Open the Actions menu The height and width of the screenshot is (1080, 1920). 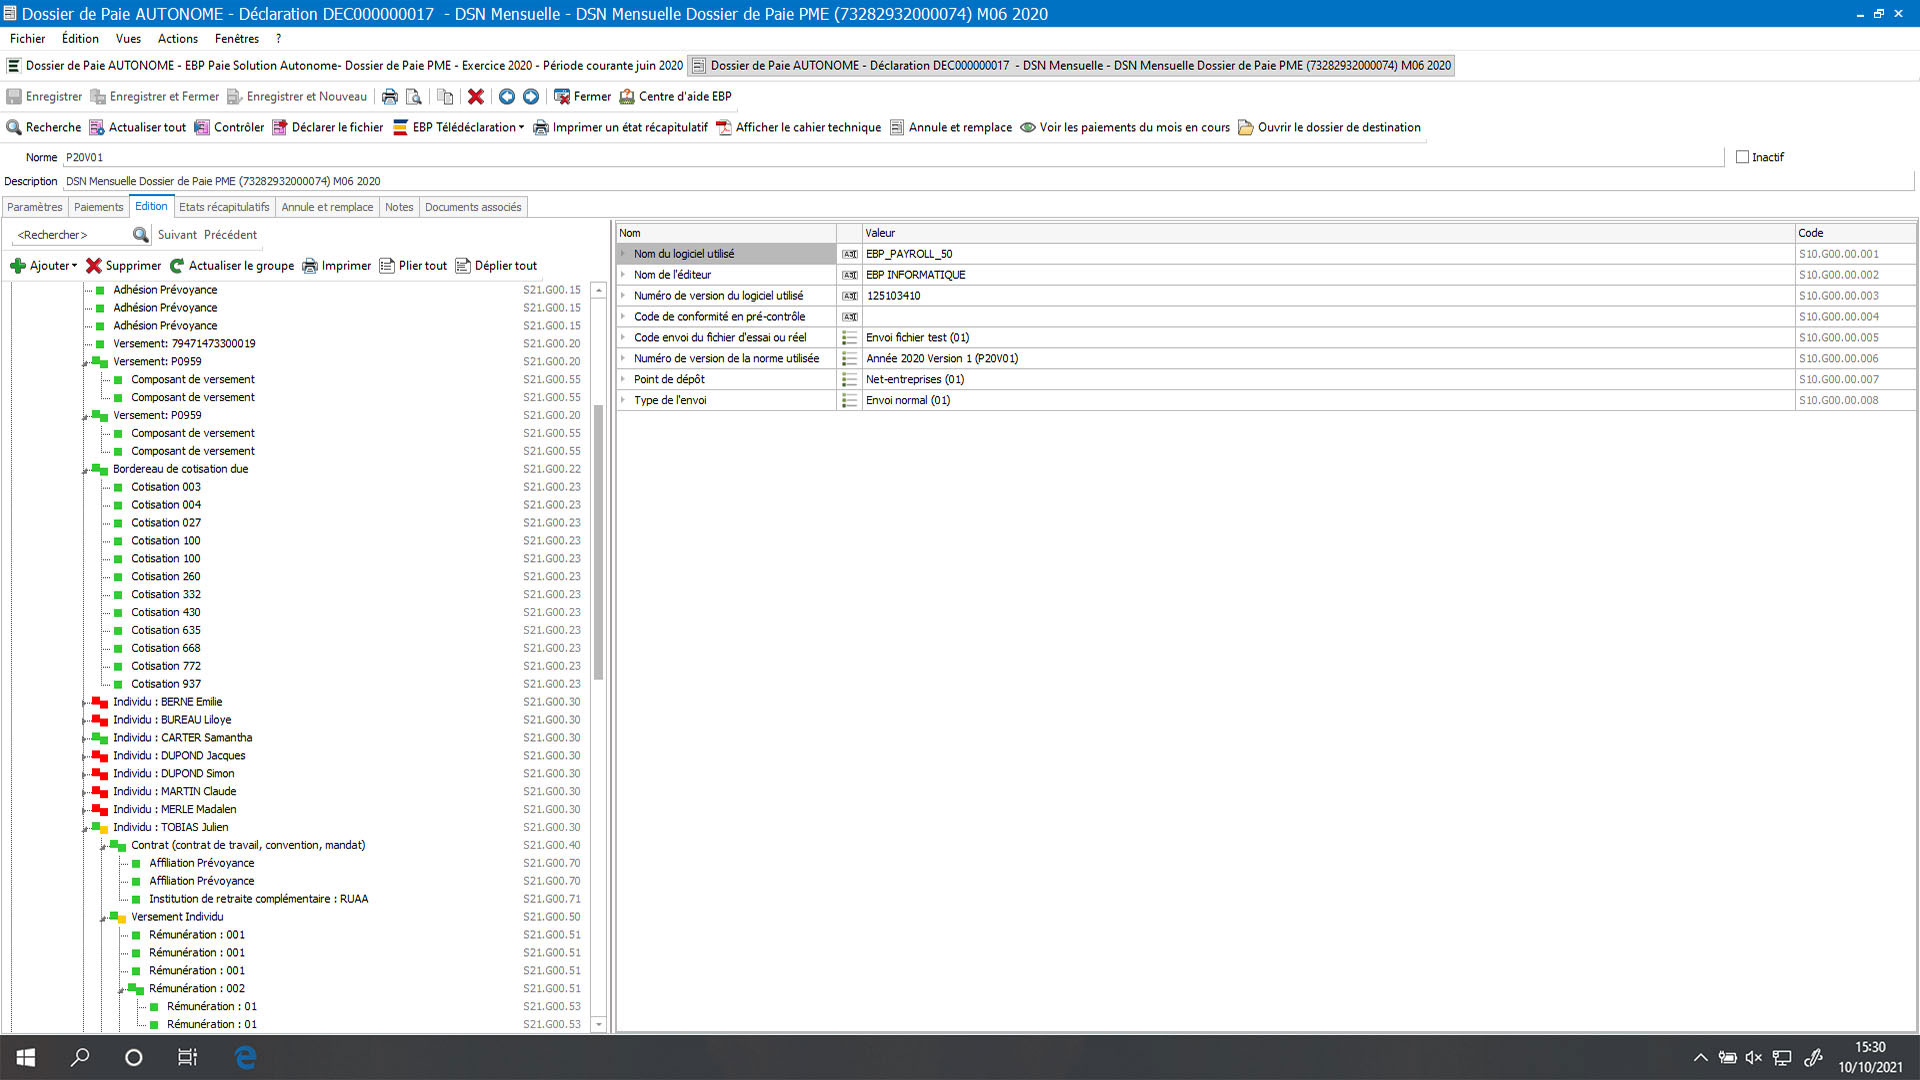tap(178, 38)
